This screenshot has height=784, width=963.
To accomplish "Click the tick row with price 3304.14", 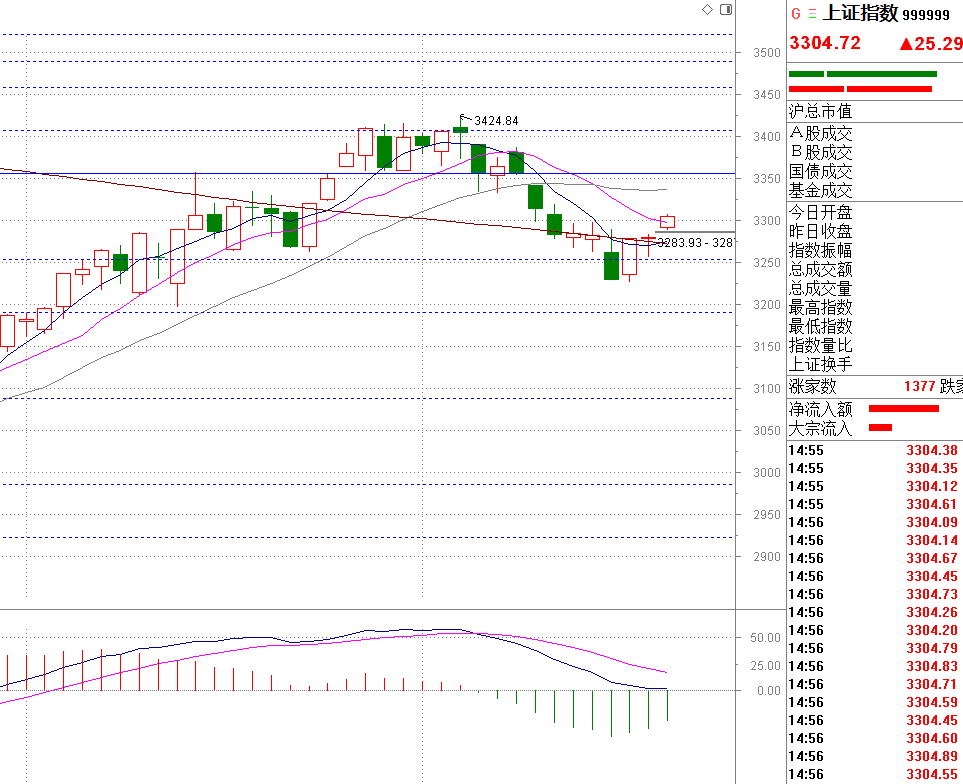I will point(875,540).
